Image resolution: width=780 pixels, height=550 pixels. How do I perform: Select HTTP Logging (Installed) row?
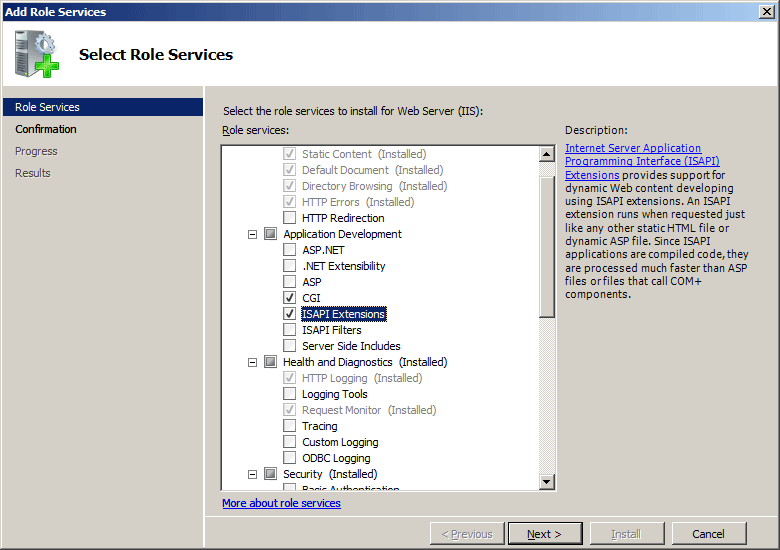click(x=362, y=378)
